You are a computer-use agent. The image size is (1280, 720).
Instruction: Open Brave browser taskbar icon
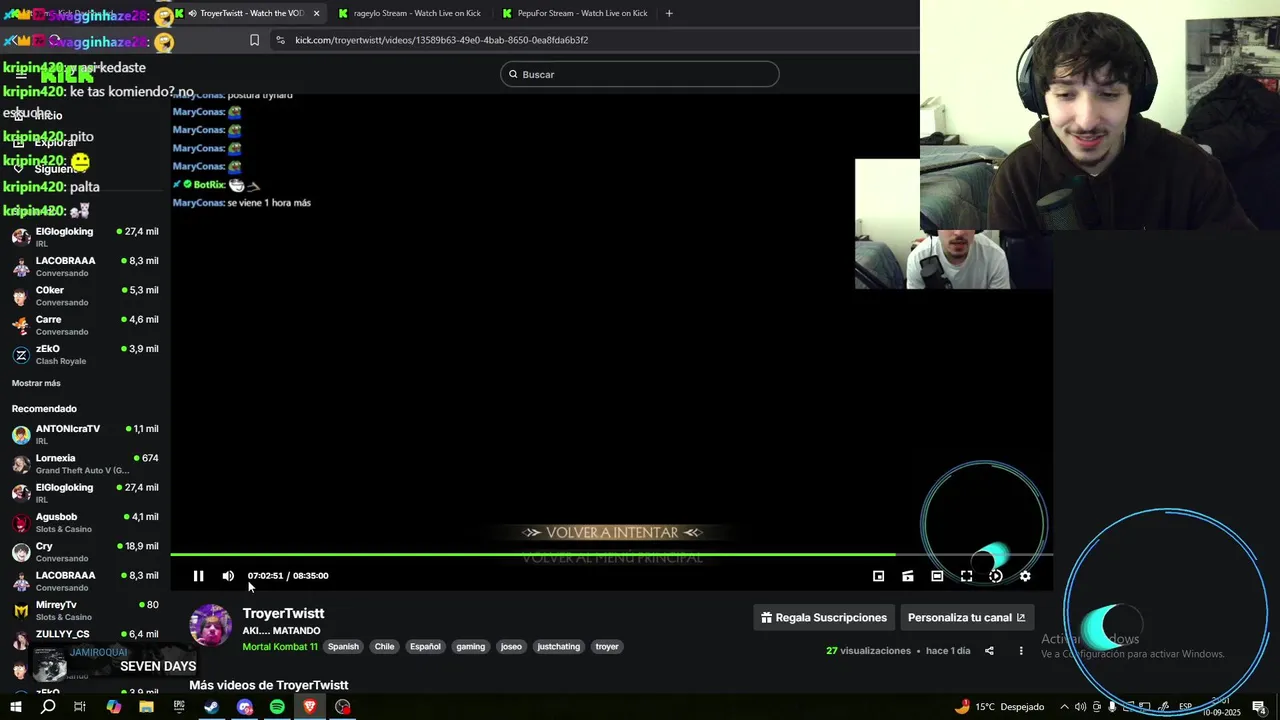[310, 707]
